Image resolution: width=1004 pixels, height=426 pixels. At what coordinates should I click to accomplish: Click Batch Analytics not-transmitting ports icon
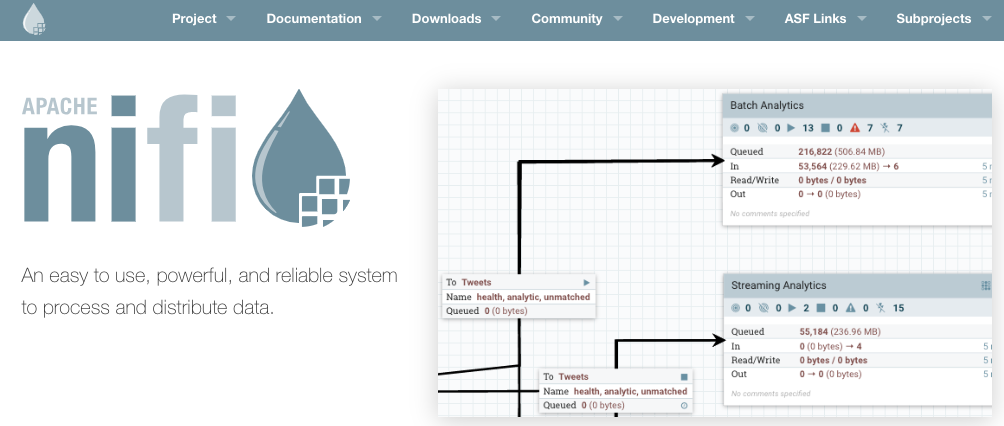coord(762,128)
